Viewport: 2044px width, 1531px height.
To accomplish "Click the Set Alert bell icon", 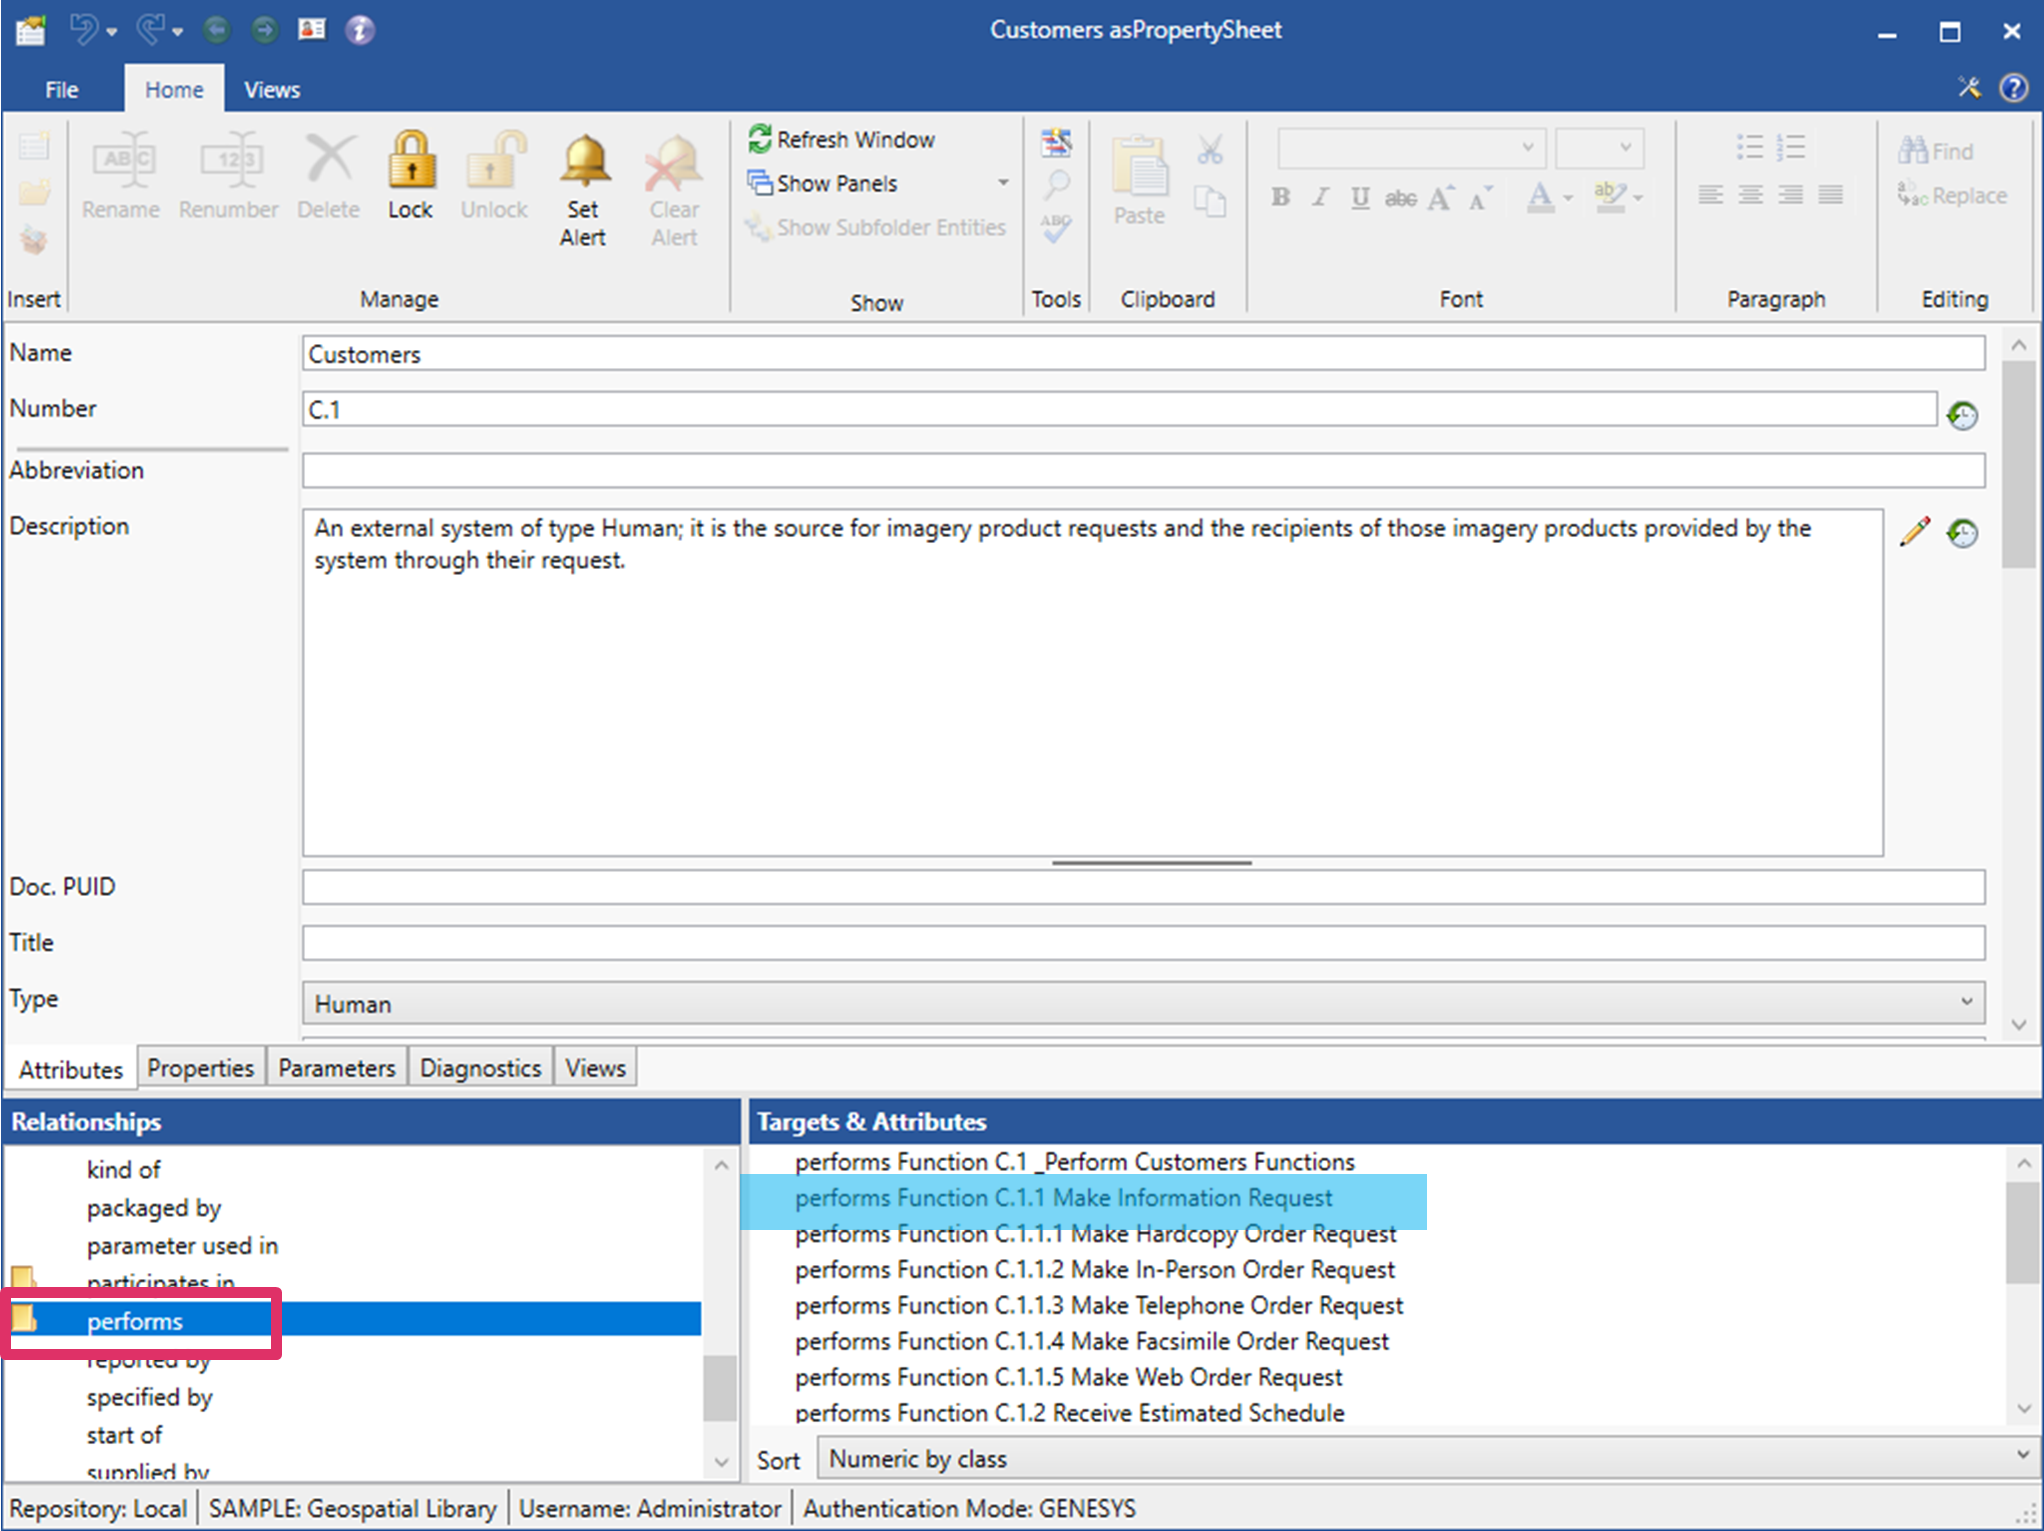I will coord(583,162).
